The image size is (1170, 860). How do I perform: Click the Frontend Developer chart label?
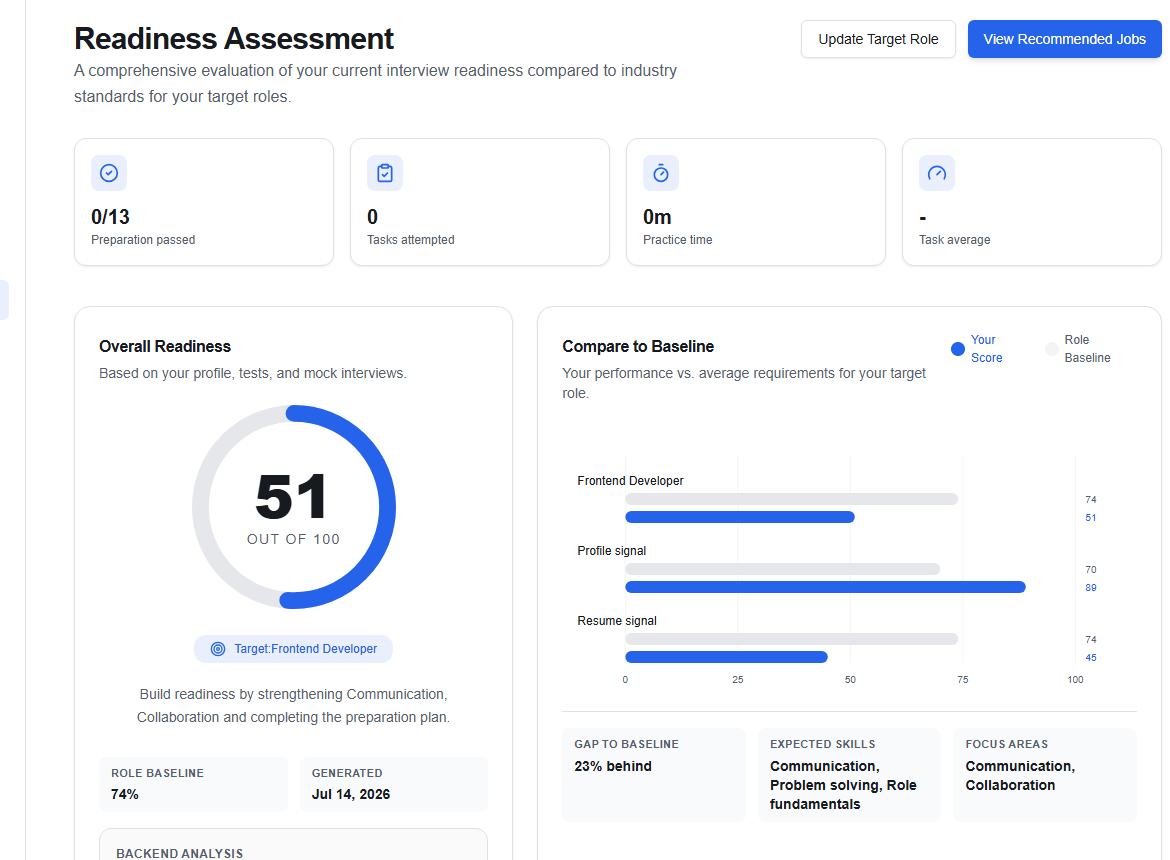[x=631, y=481]
